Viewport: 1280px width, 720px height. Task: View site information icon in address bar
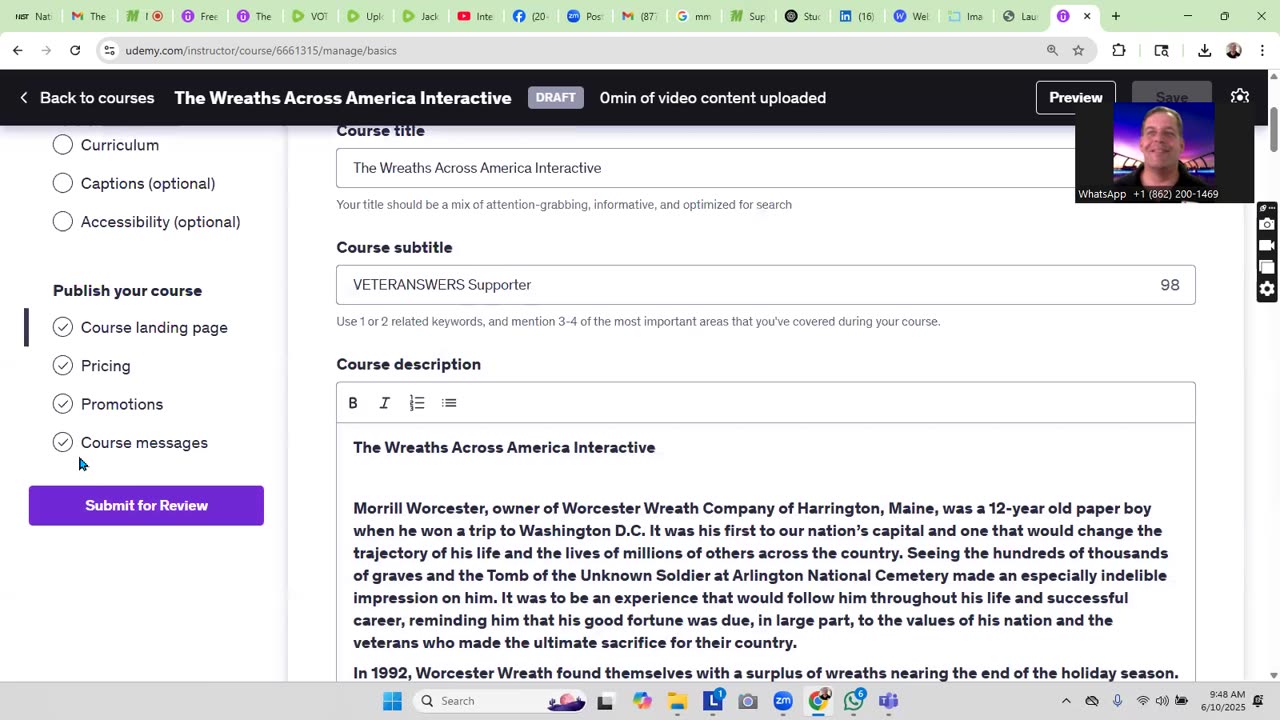[x=109, y=50]
